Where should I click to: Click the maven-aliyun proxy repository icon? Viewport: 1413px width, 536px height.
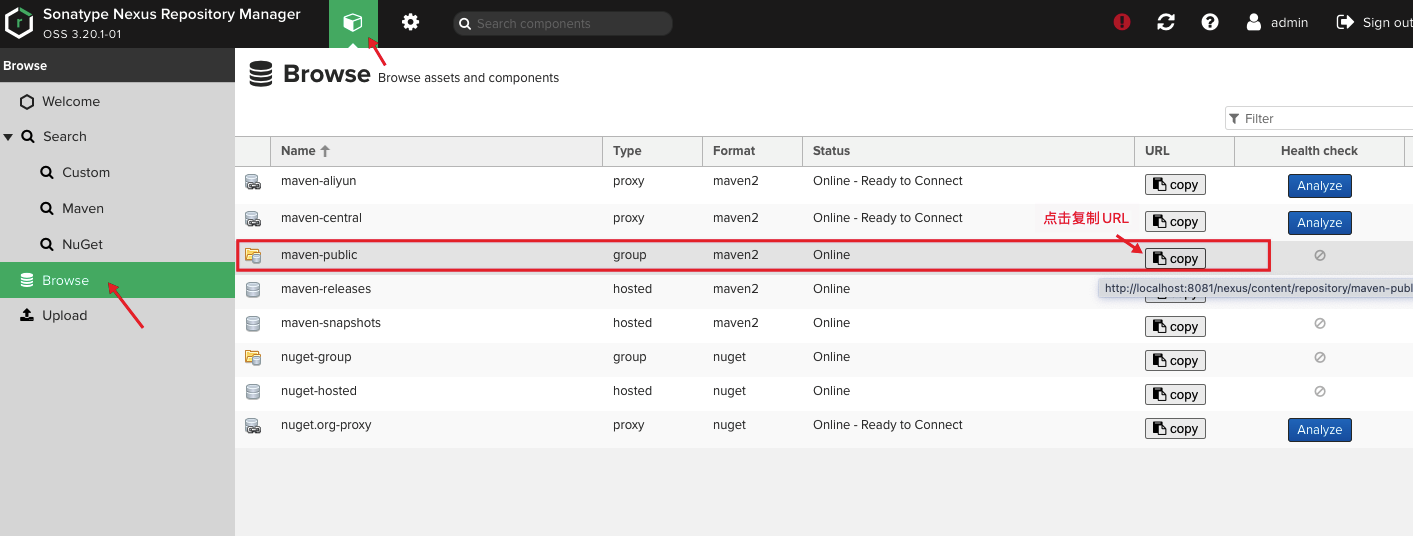[253, 182]
